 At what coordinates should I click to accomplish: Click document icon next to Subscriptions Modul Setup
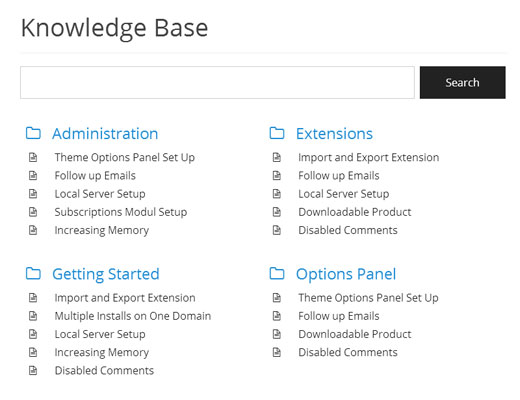coord(33,212)
